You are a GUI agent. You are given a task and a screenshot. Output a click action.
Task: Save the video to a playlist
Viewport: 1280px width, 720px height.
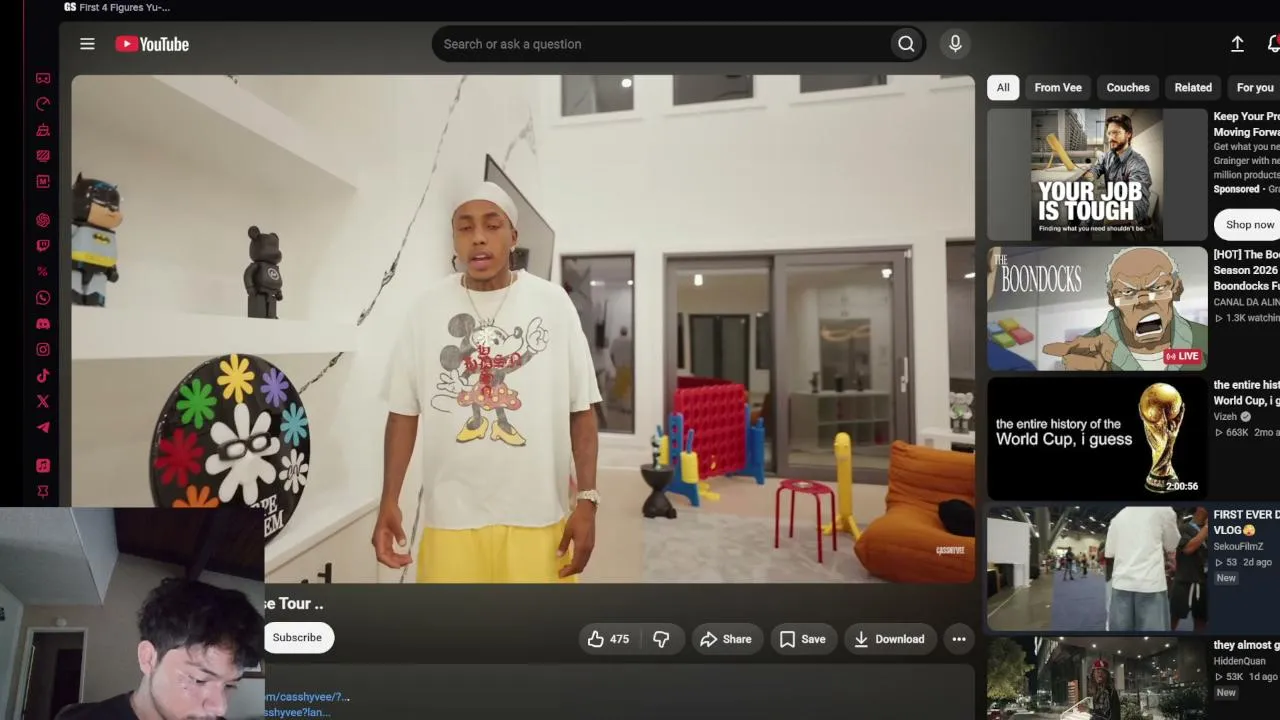coord(802,639)
